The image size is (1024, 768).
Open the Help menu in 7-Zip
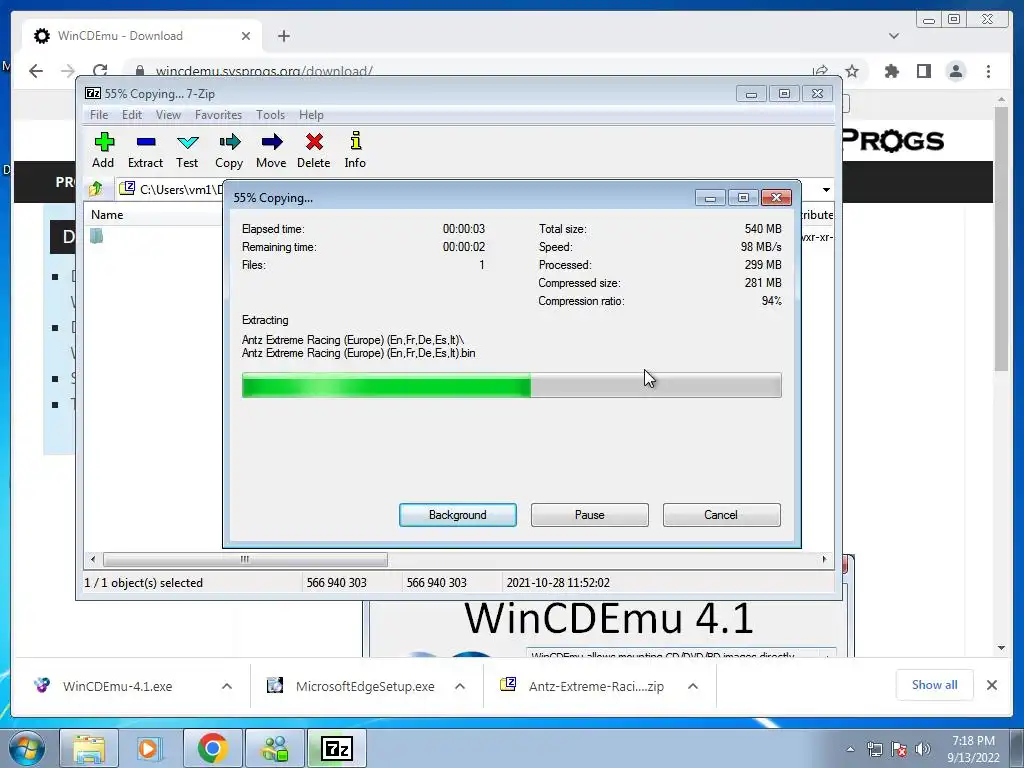311,115
